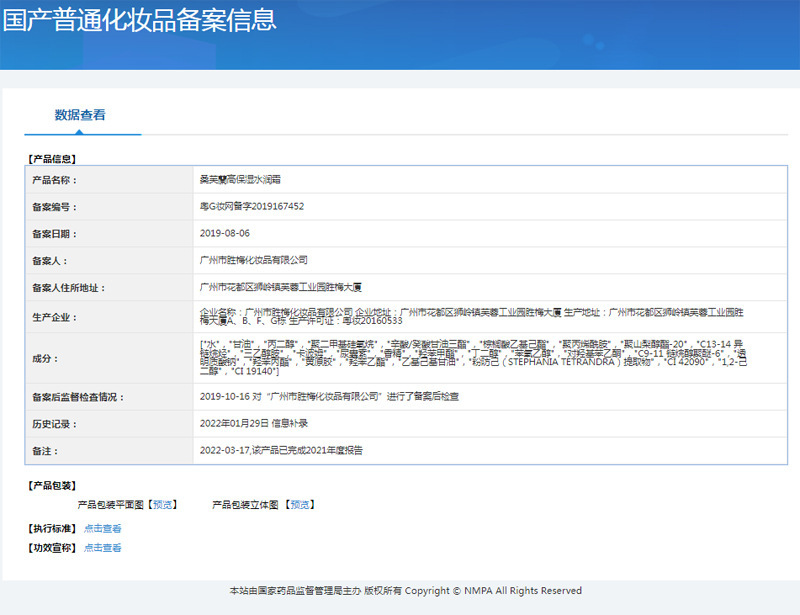This screenshot has height=615, width=800.
Task: Click the 【产品信息】 section heading
Action: (x=52, y=159)
